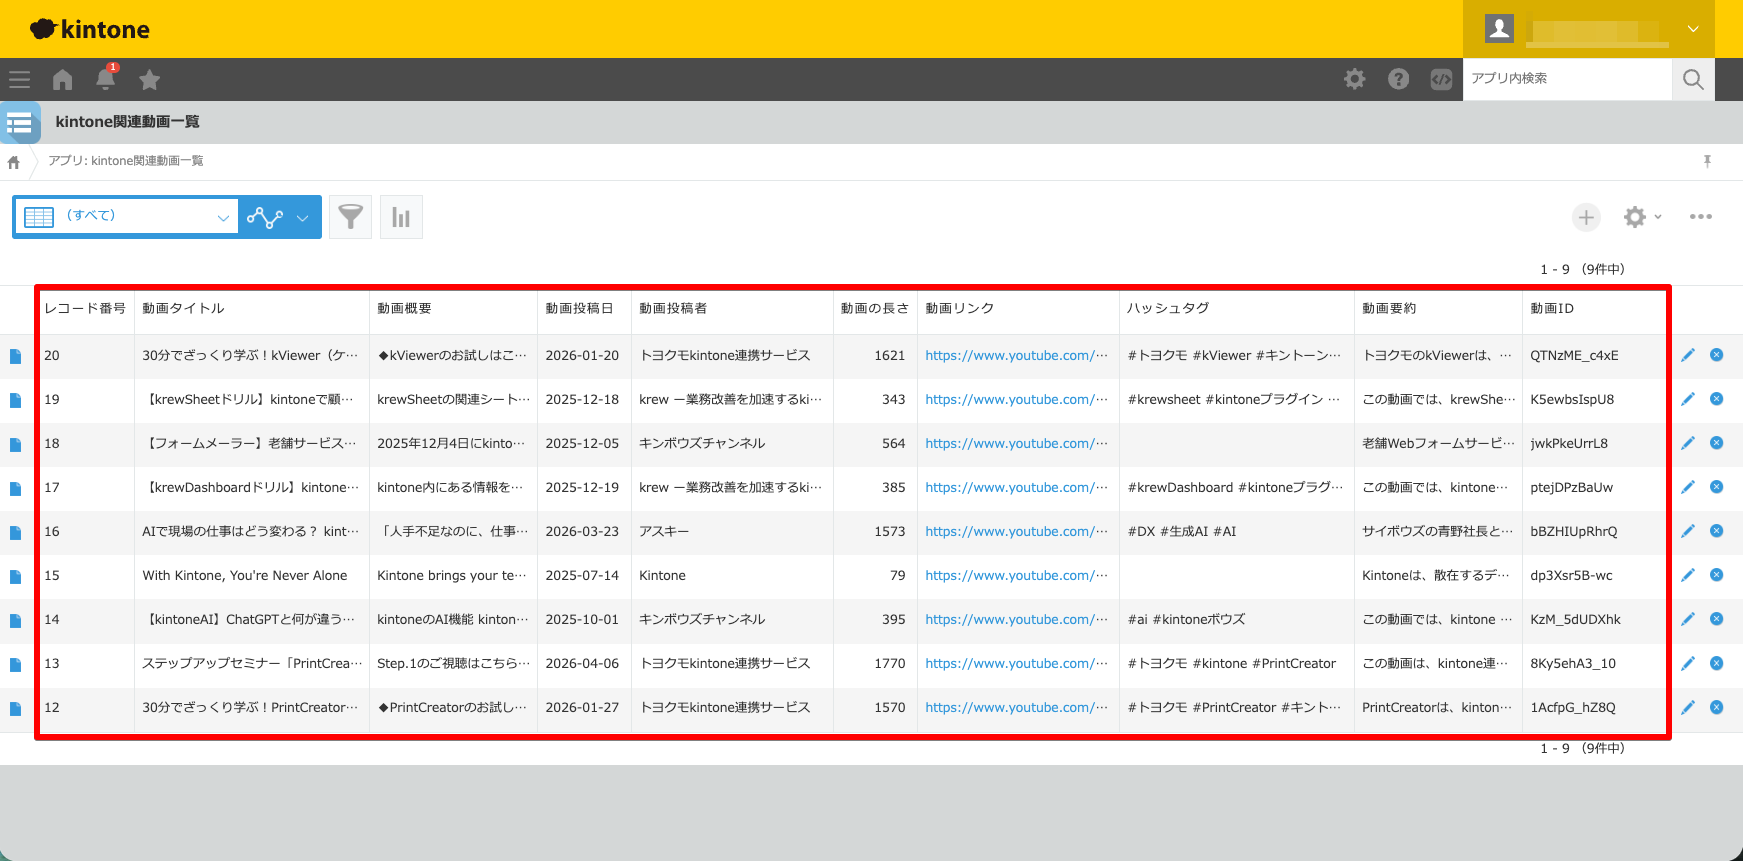This screenshot has height=861, width=1743.
Task: Select video length cell '1770'
Action: (x=890, y=663)
